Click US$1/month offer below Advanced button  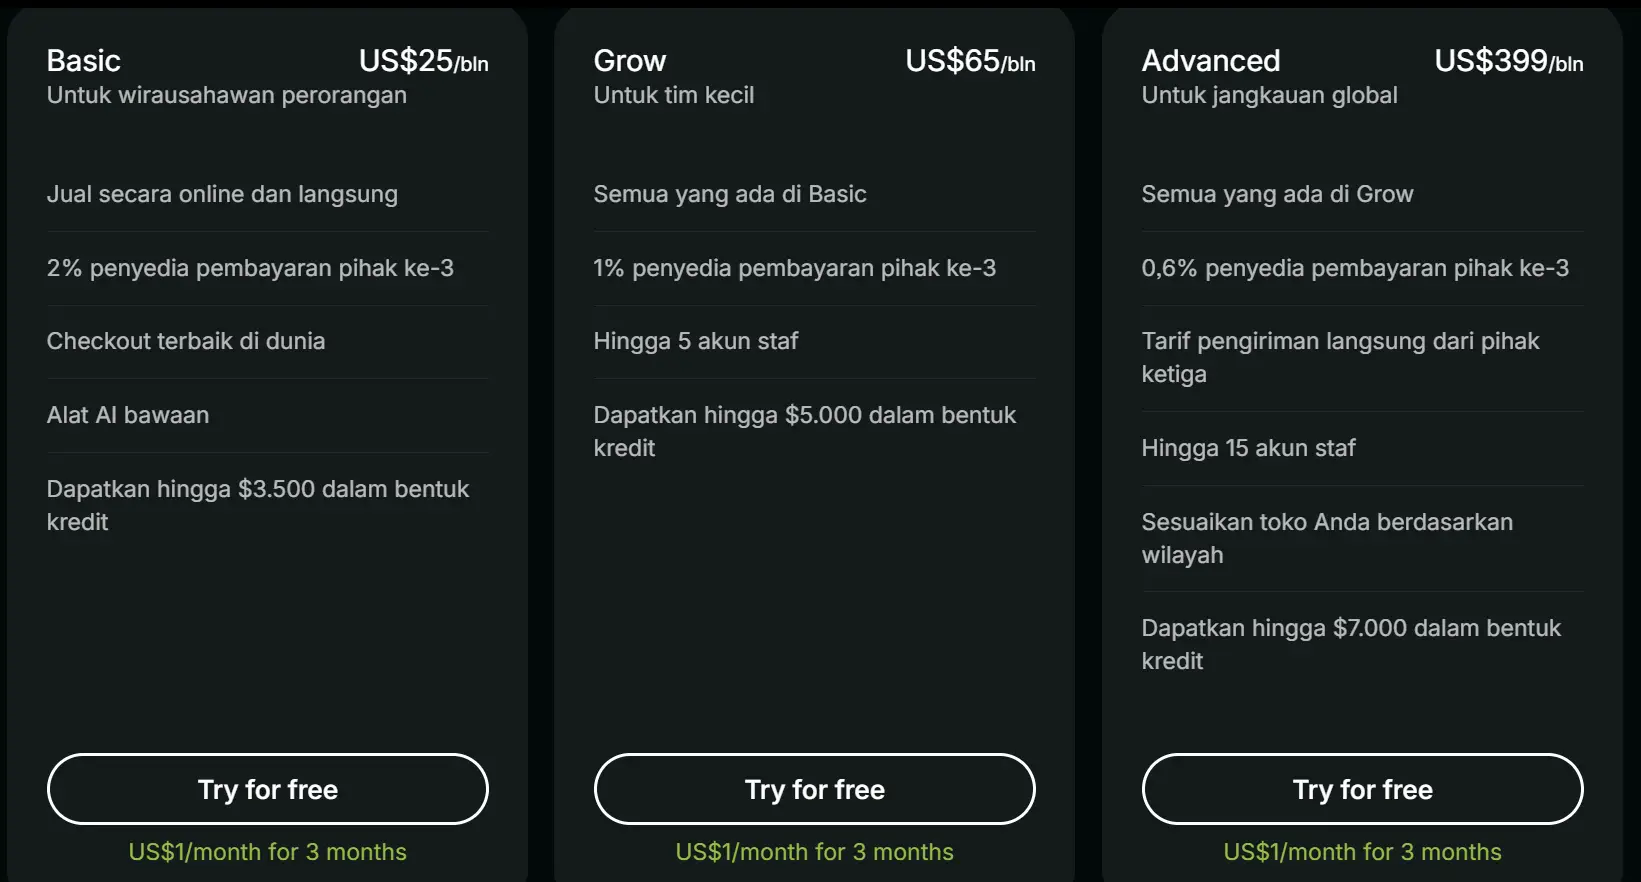point(1362,852)
